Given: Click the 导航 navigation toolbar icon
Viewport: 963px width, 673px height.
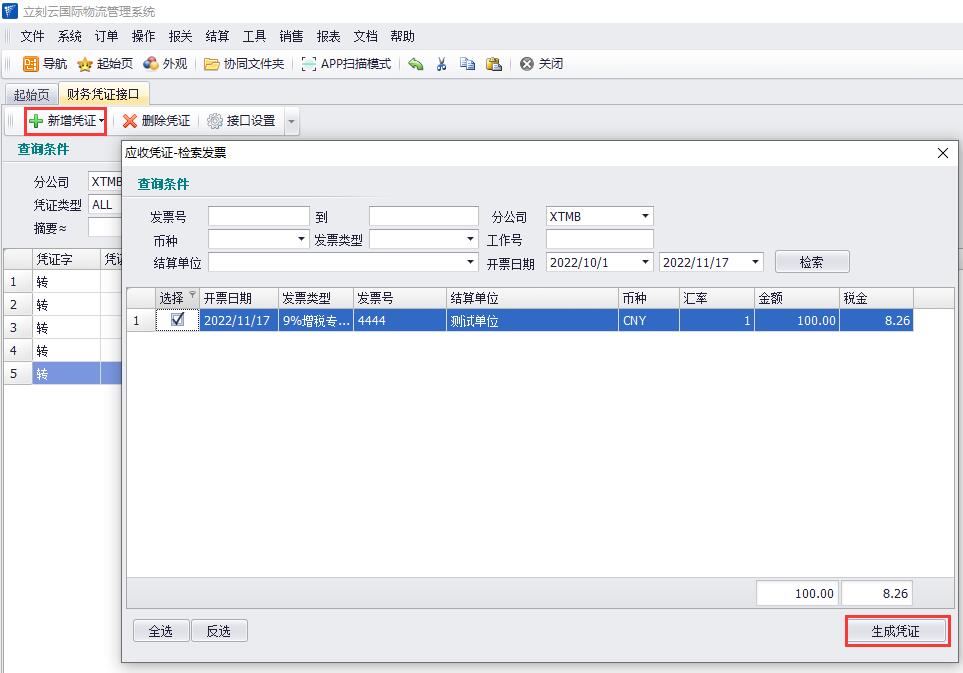Looking at the screenshot, I should point(31,64).
